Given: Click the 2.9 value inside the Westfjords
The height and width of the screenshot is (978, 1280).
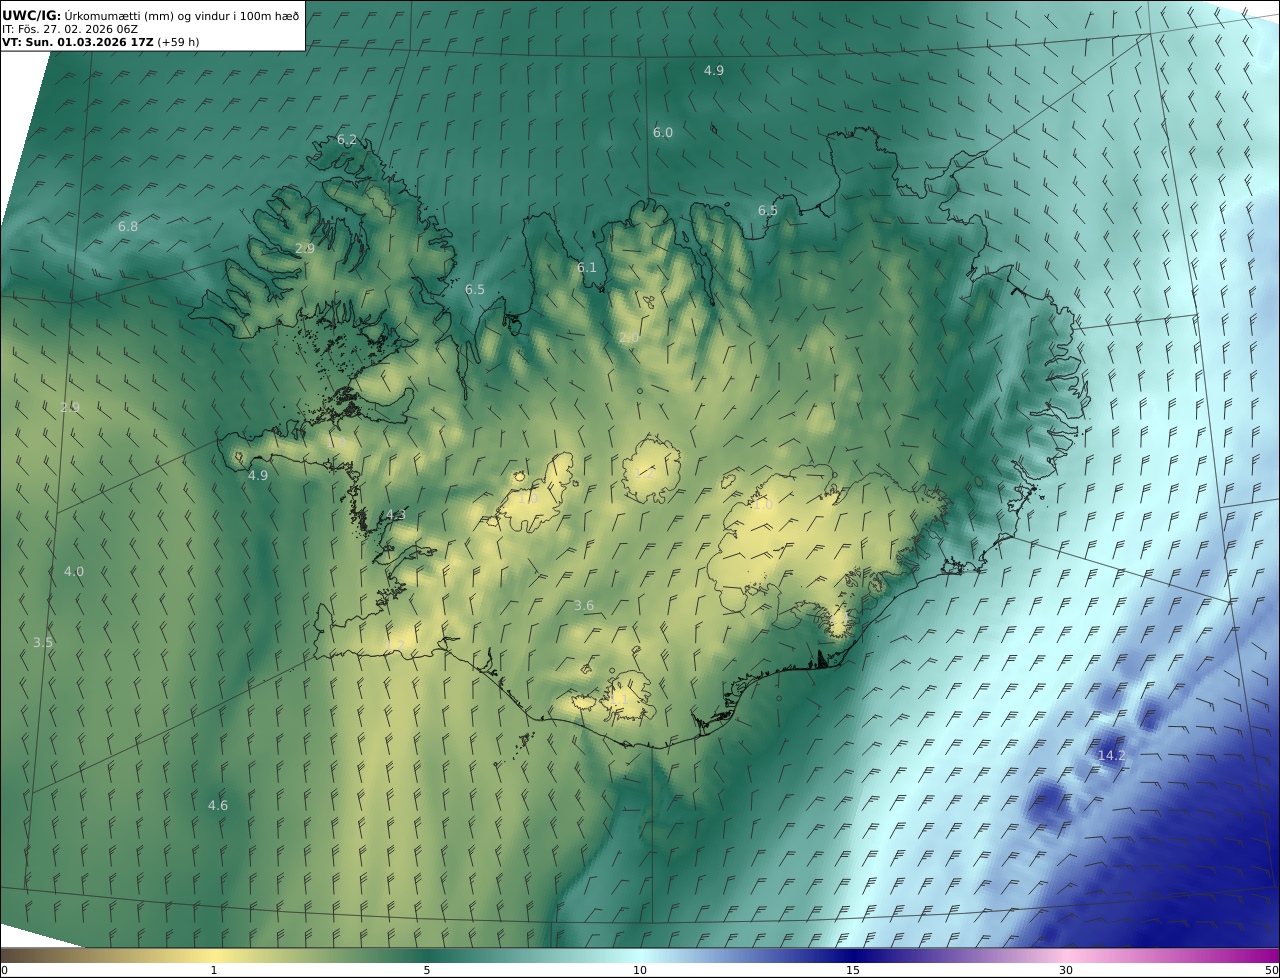Looking at the screenshot, I should 305,249.
